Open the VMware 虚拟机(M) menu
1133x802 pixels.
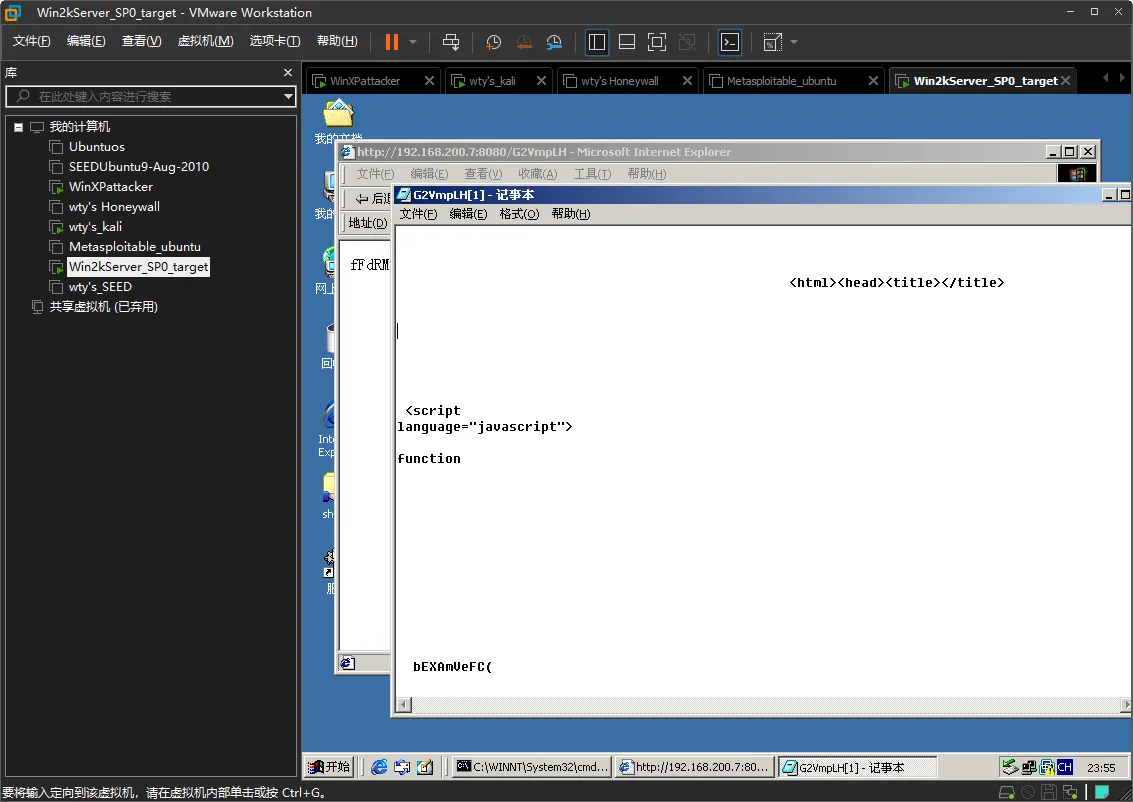[x=205, y=41]
